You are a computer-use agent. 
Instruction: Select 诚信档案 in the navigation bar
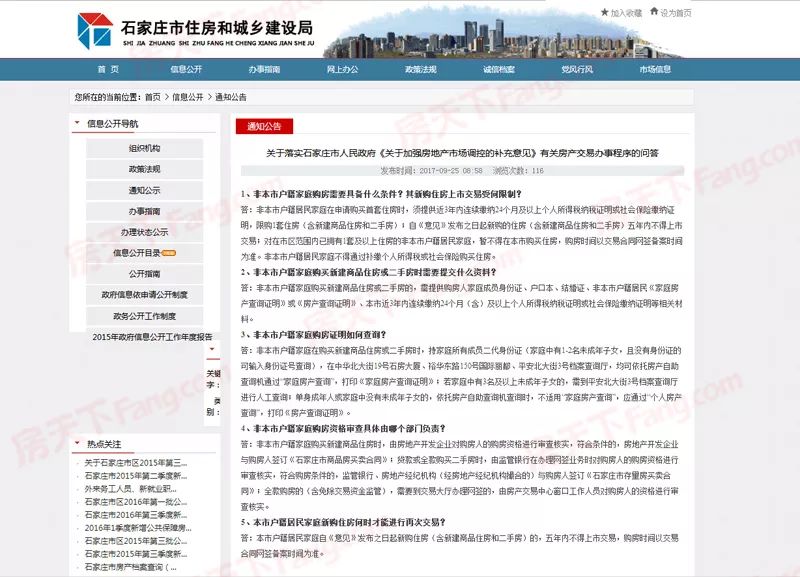tap(499, 69)
